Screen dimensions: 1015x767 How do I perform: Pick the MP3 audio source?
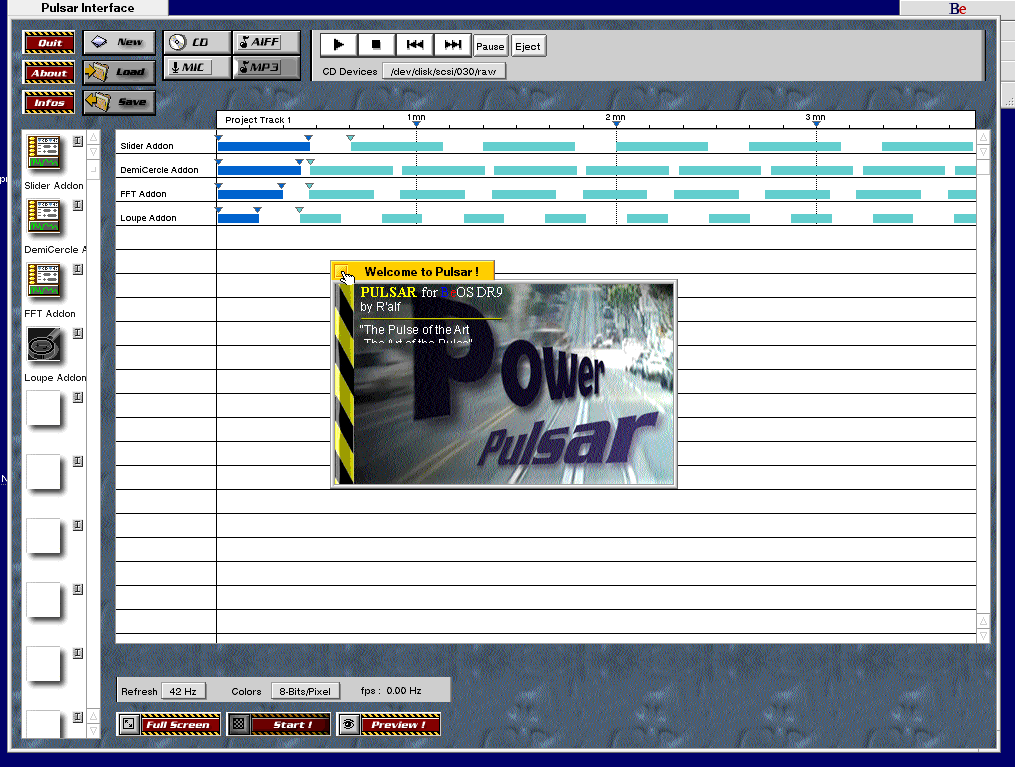coord(266,67)
